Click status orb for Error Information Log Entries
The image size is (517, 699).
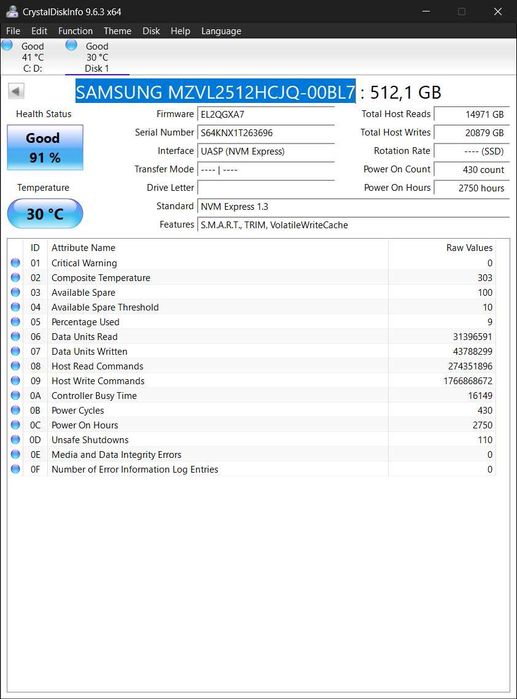click(x=16, y=469)
